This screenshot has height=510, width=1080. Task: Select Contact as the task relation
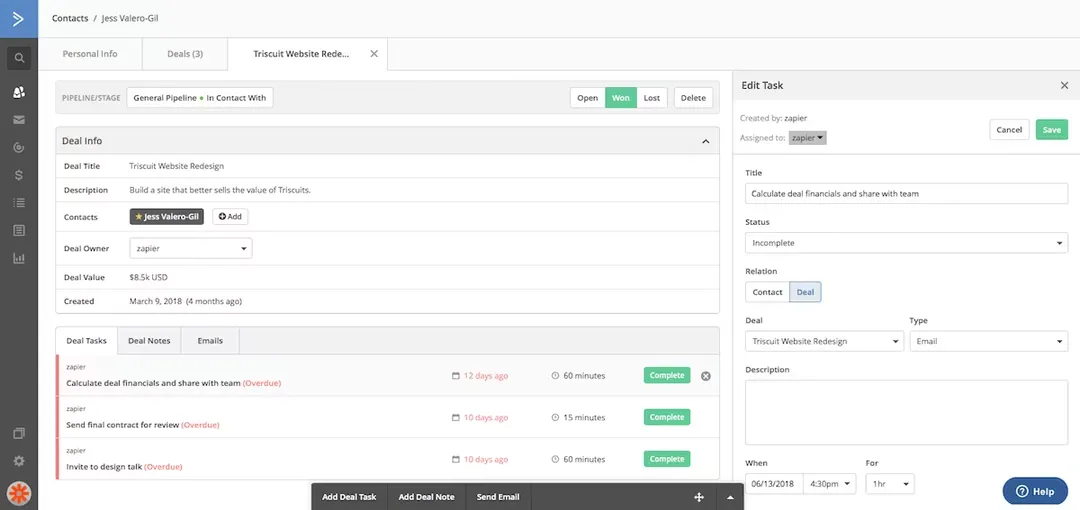(767, 292)
